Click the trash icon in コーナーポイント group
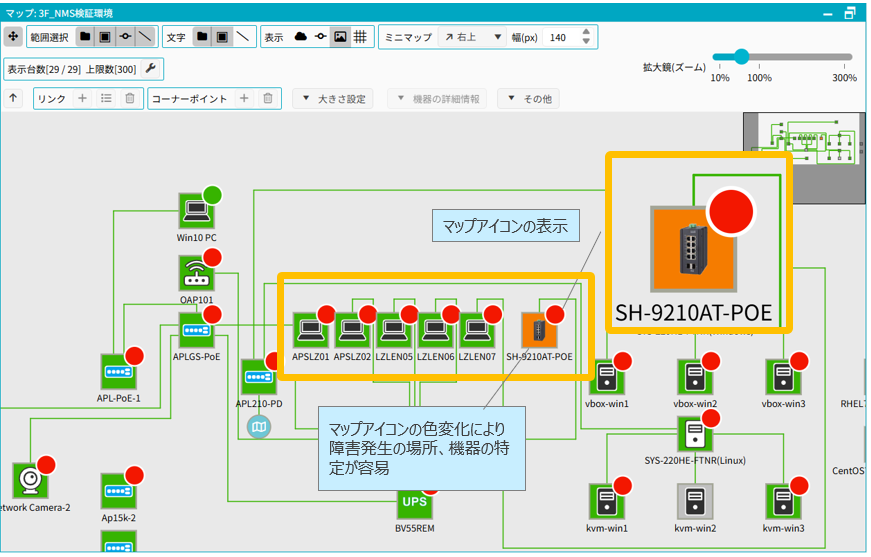Image resolution: width=871 pixels, height=557 pixels. tap(268, 99)
